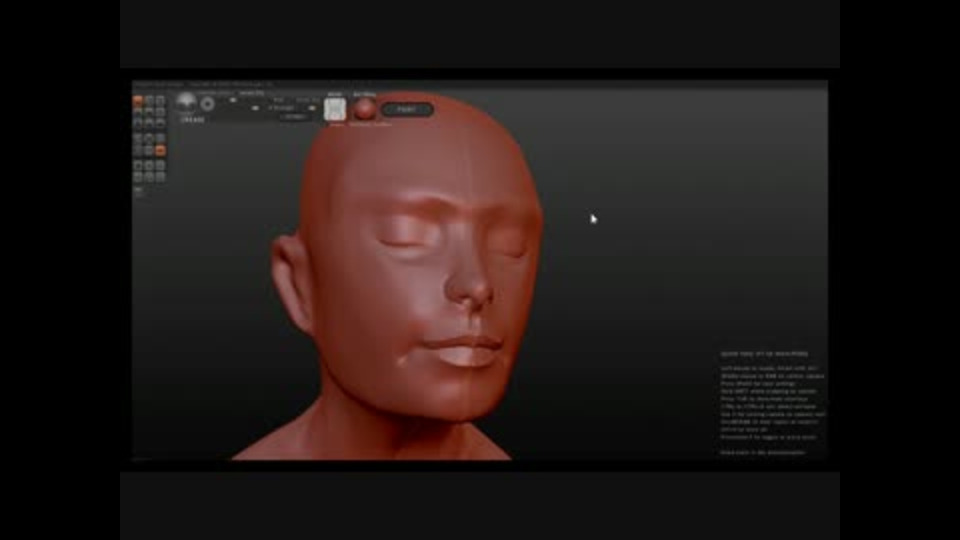Select the Draw brush tool
Screen dimensions: 960x540
138,112
